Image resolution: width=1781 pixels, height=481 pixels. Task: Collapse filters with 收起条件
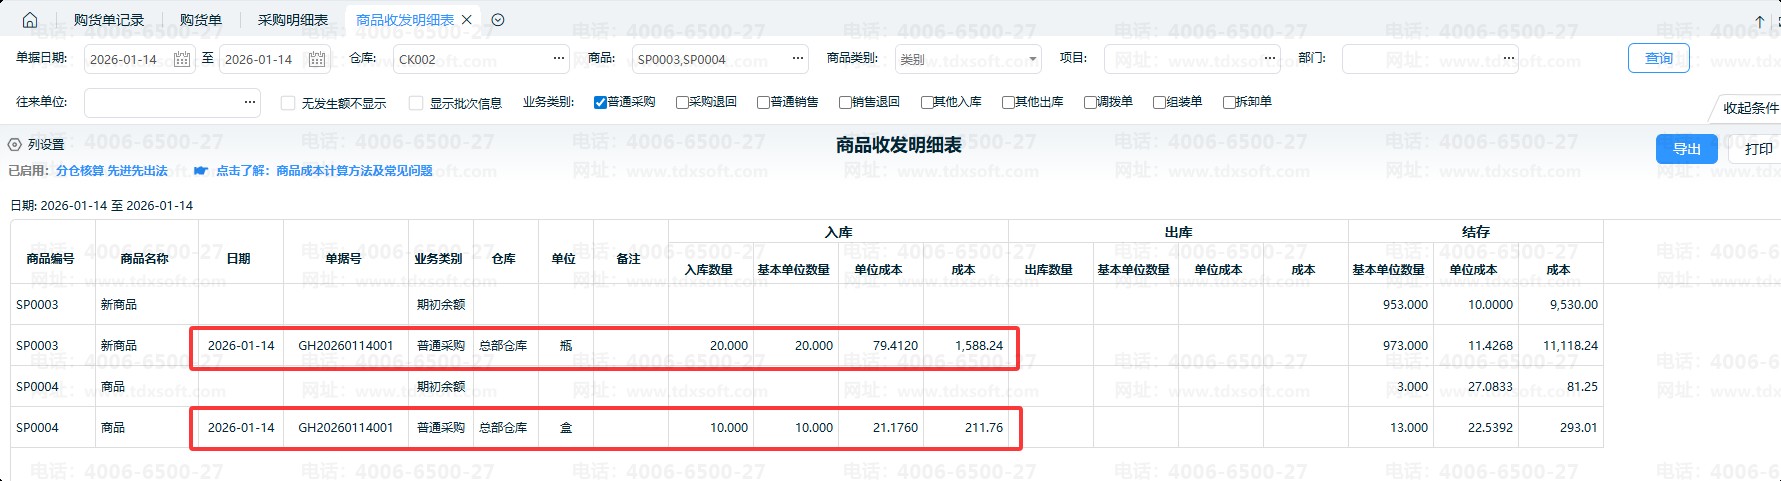pyautogui.click(x=1749, y=108)
